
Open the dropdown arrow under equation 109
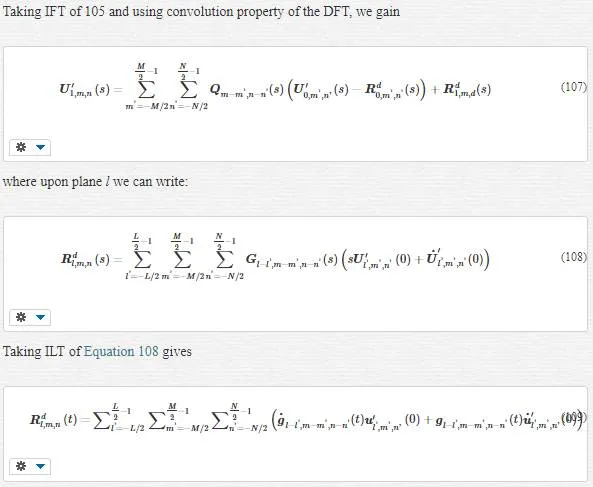pos(40,466)
